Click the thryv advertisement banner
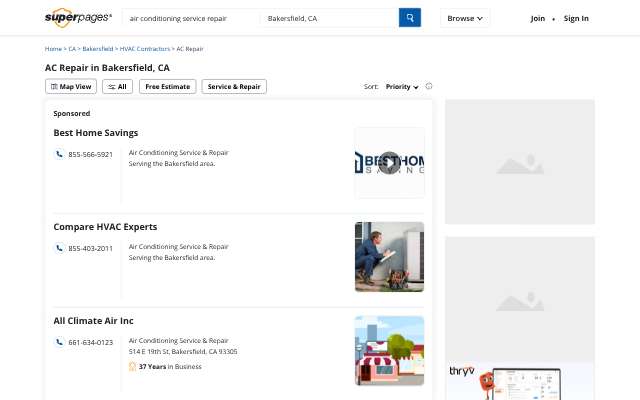640x400 pixels. (520, 381)
